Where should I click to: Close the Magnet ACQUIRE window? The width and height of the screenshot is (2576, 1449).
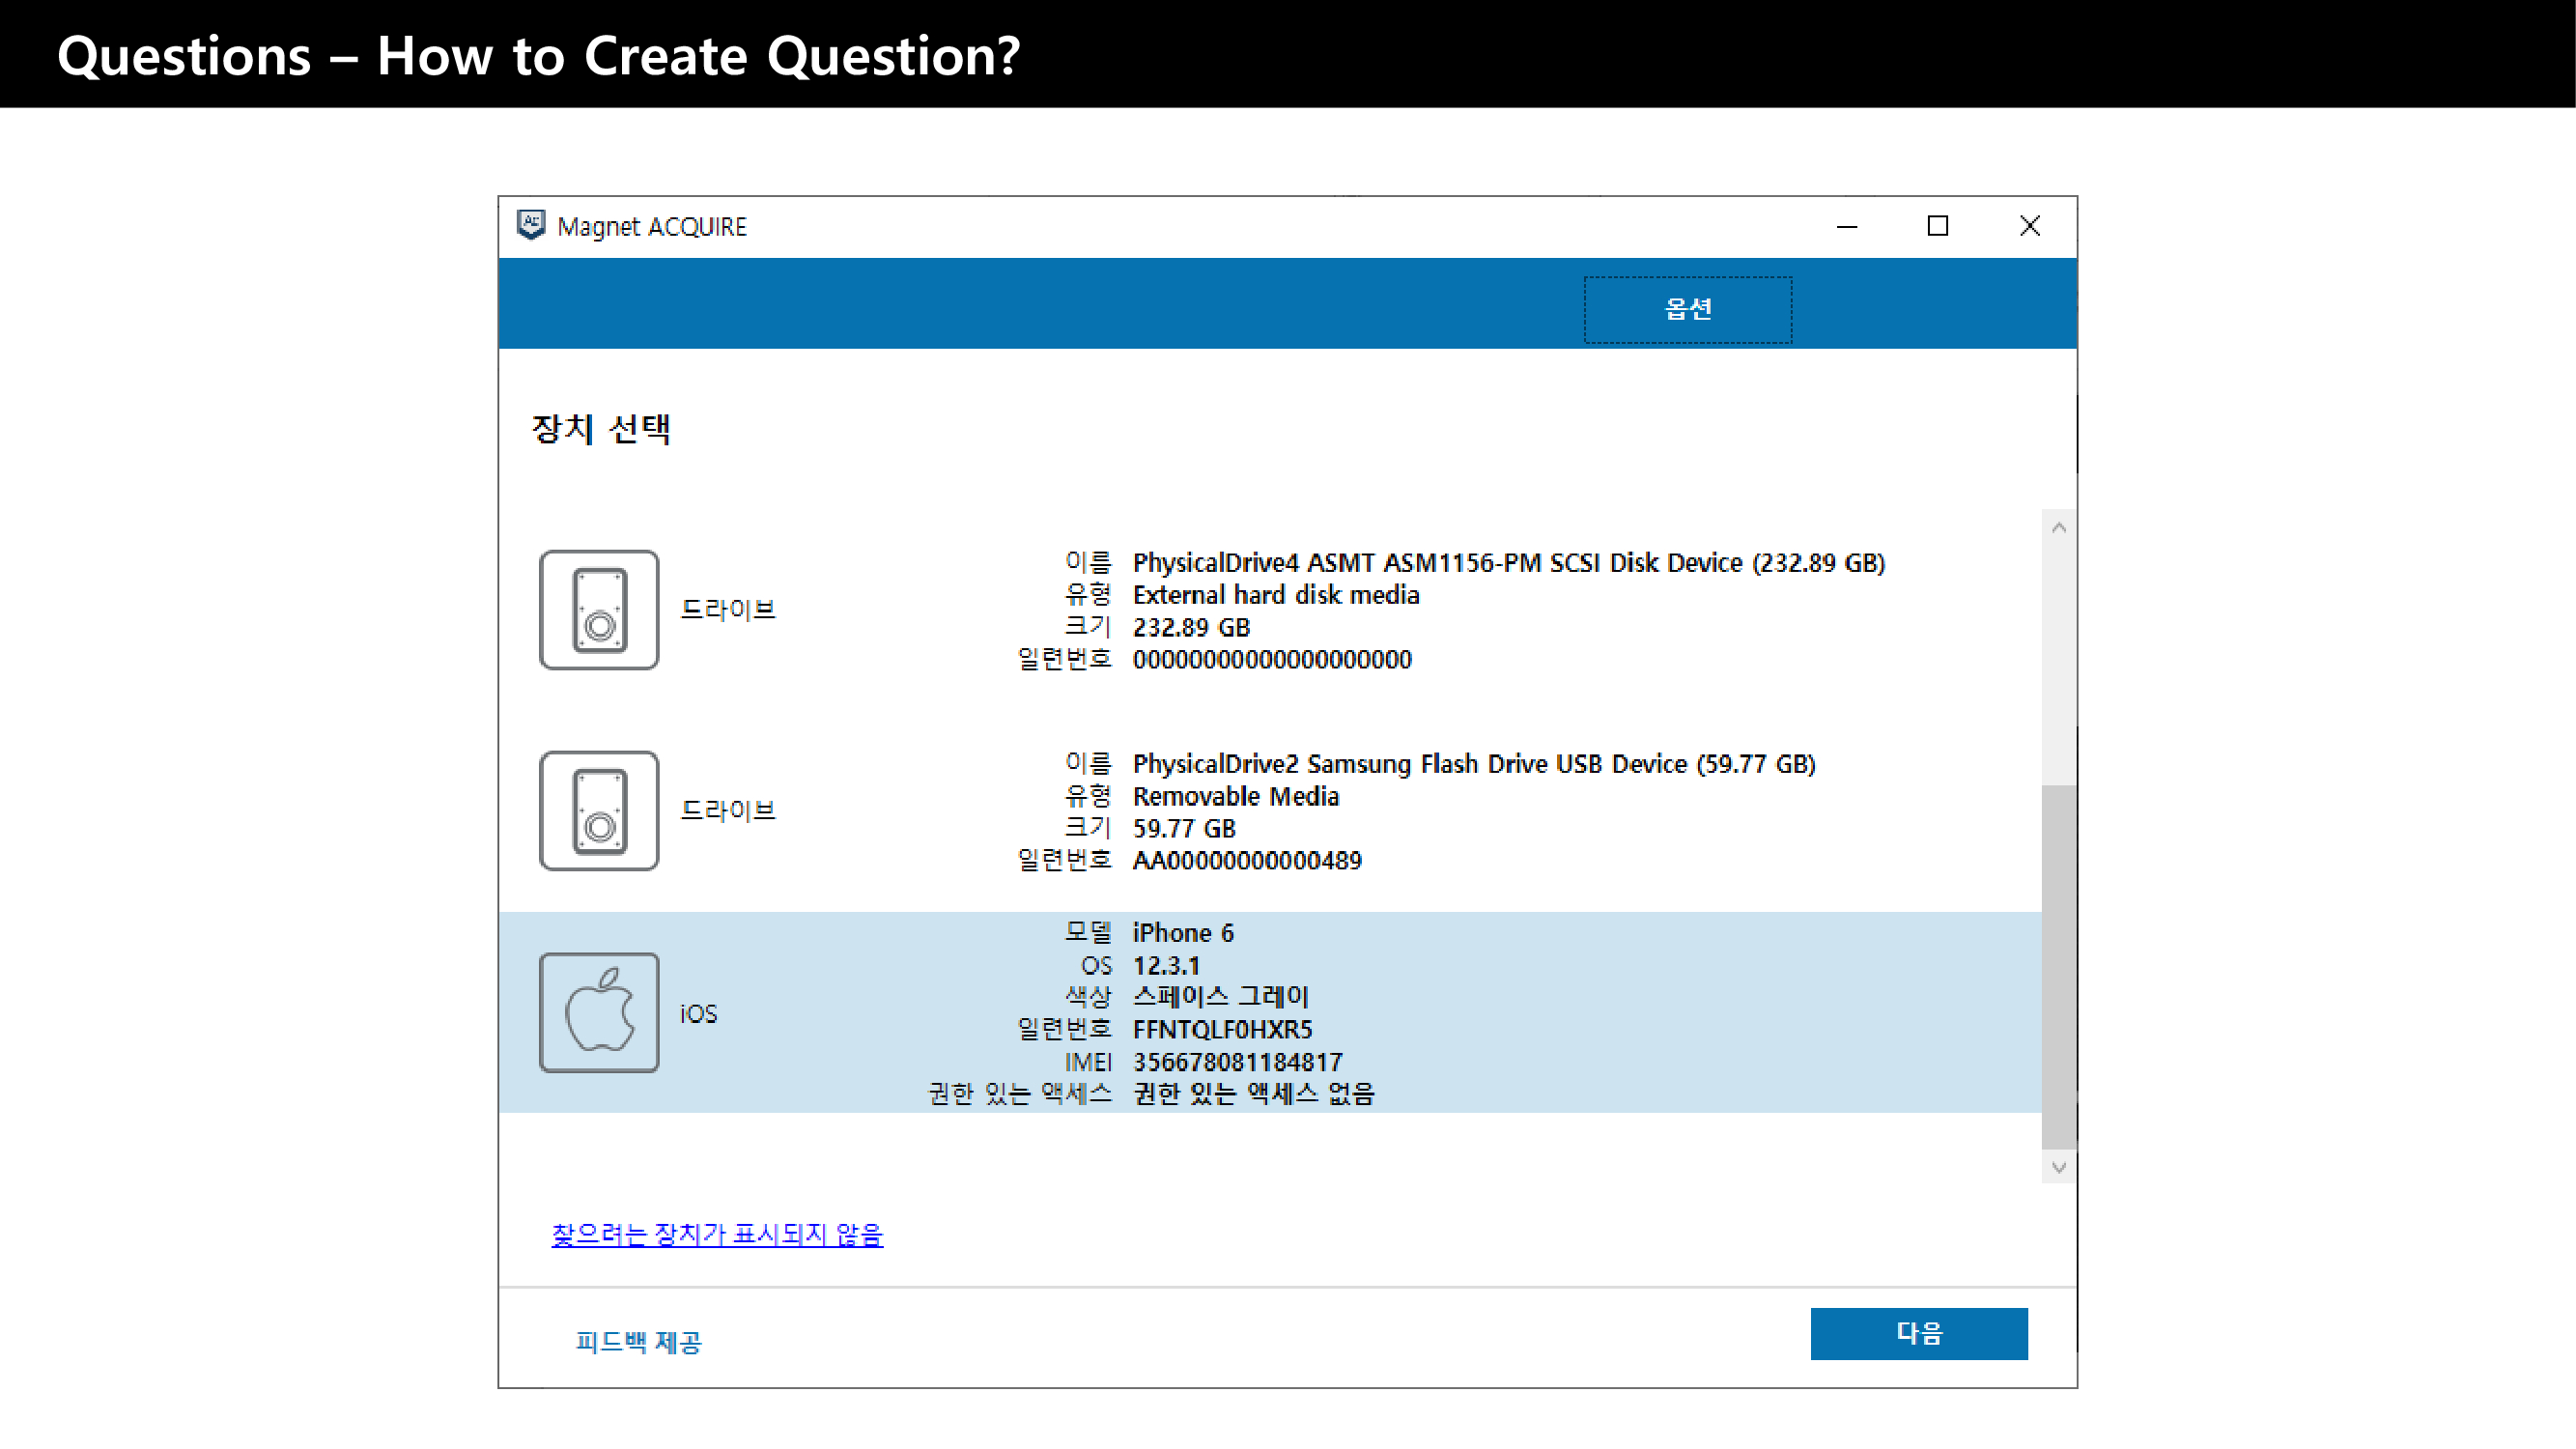(x=2029, y=226)
